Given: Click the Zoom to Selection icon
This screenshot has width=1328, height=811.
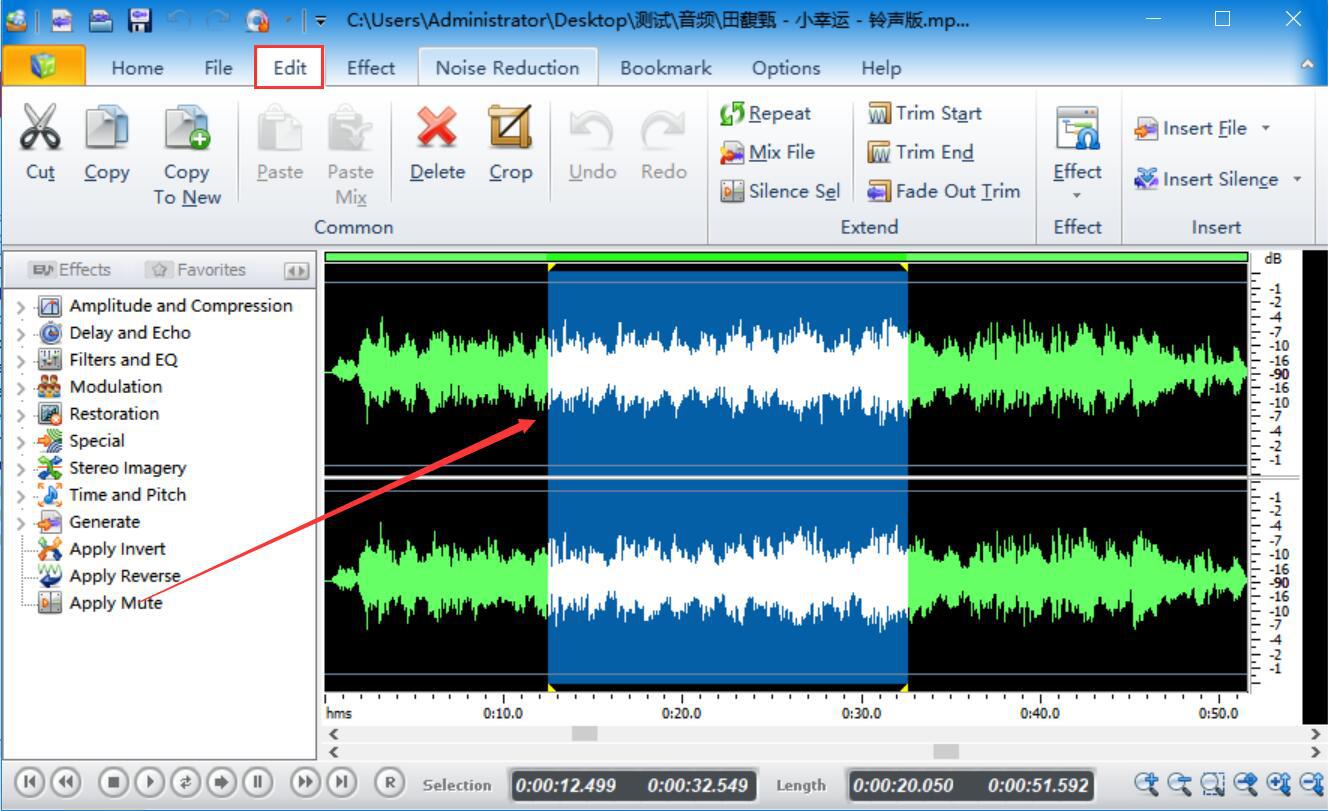Looking at the screenshot, I should (1211, 785).
